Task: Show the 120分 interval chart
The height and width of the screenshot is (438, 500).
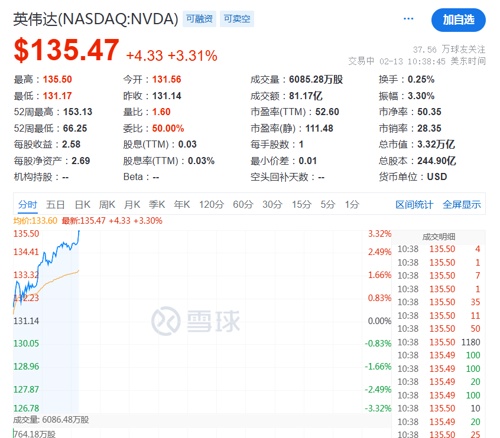Action: [211, 204]
